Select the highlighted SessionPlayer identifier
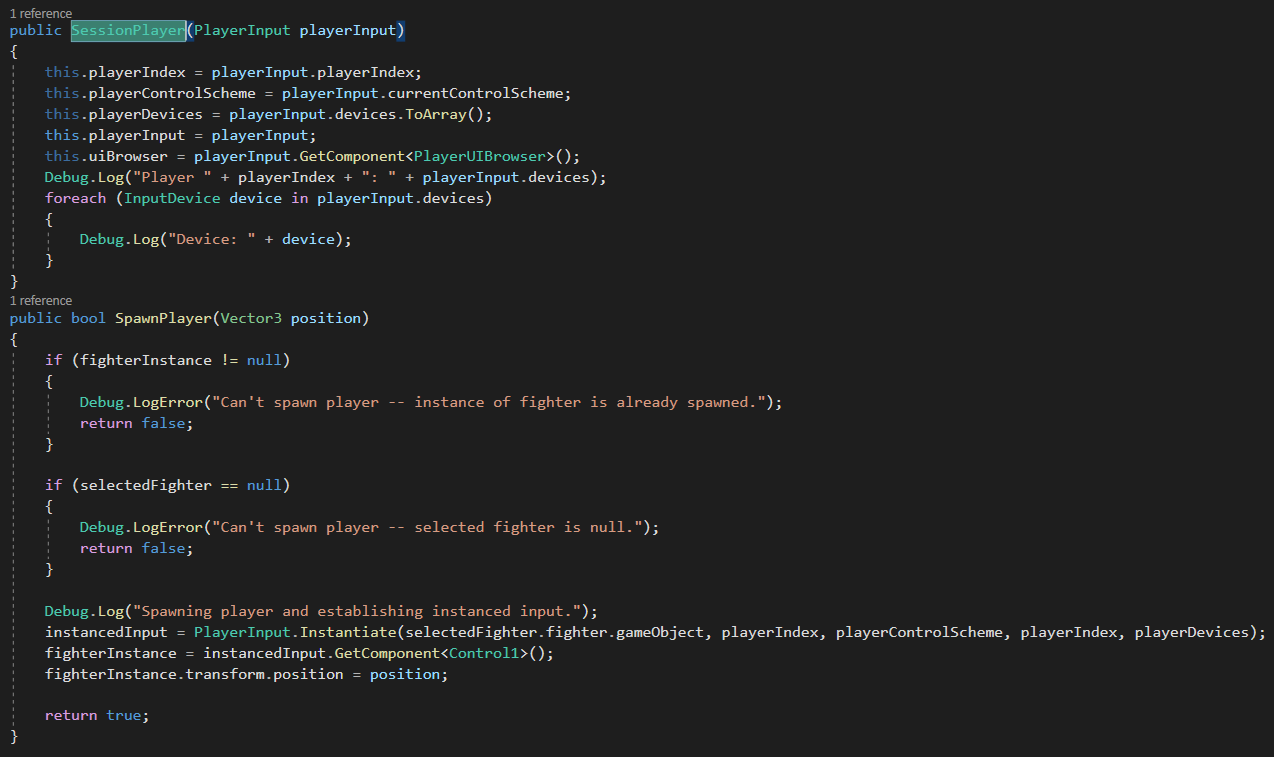This screenshot has height=757, width=1274. point(127,30)
